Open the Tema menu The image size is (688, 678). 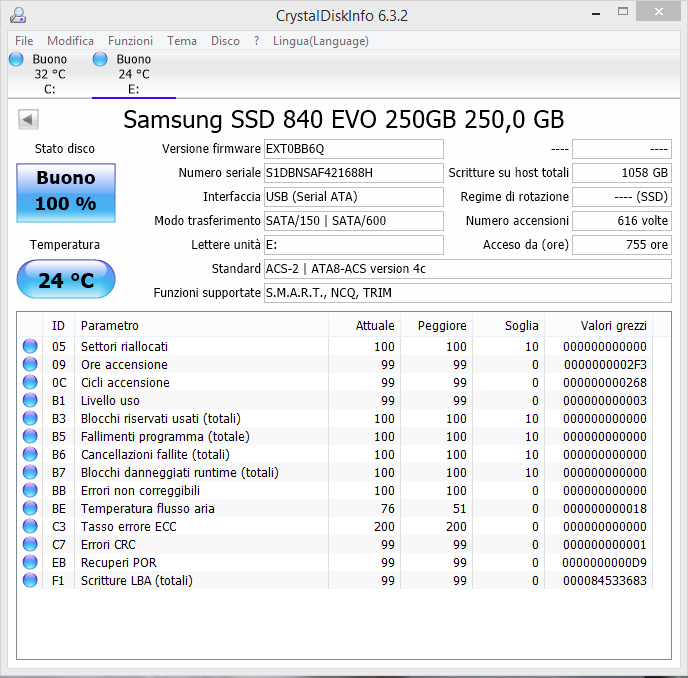point(182,41)
